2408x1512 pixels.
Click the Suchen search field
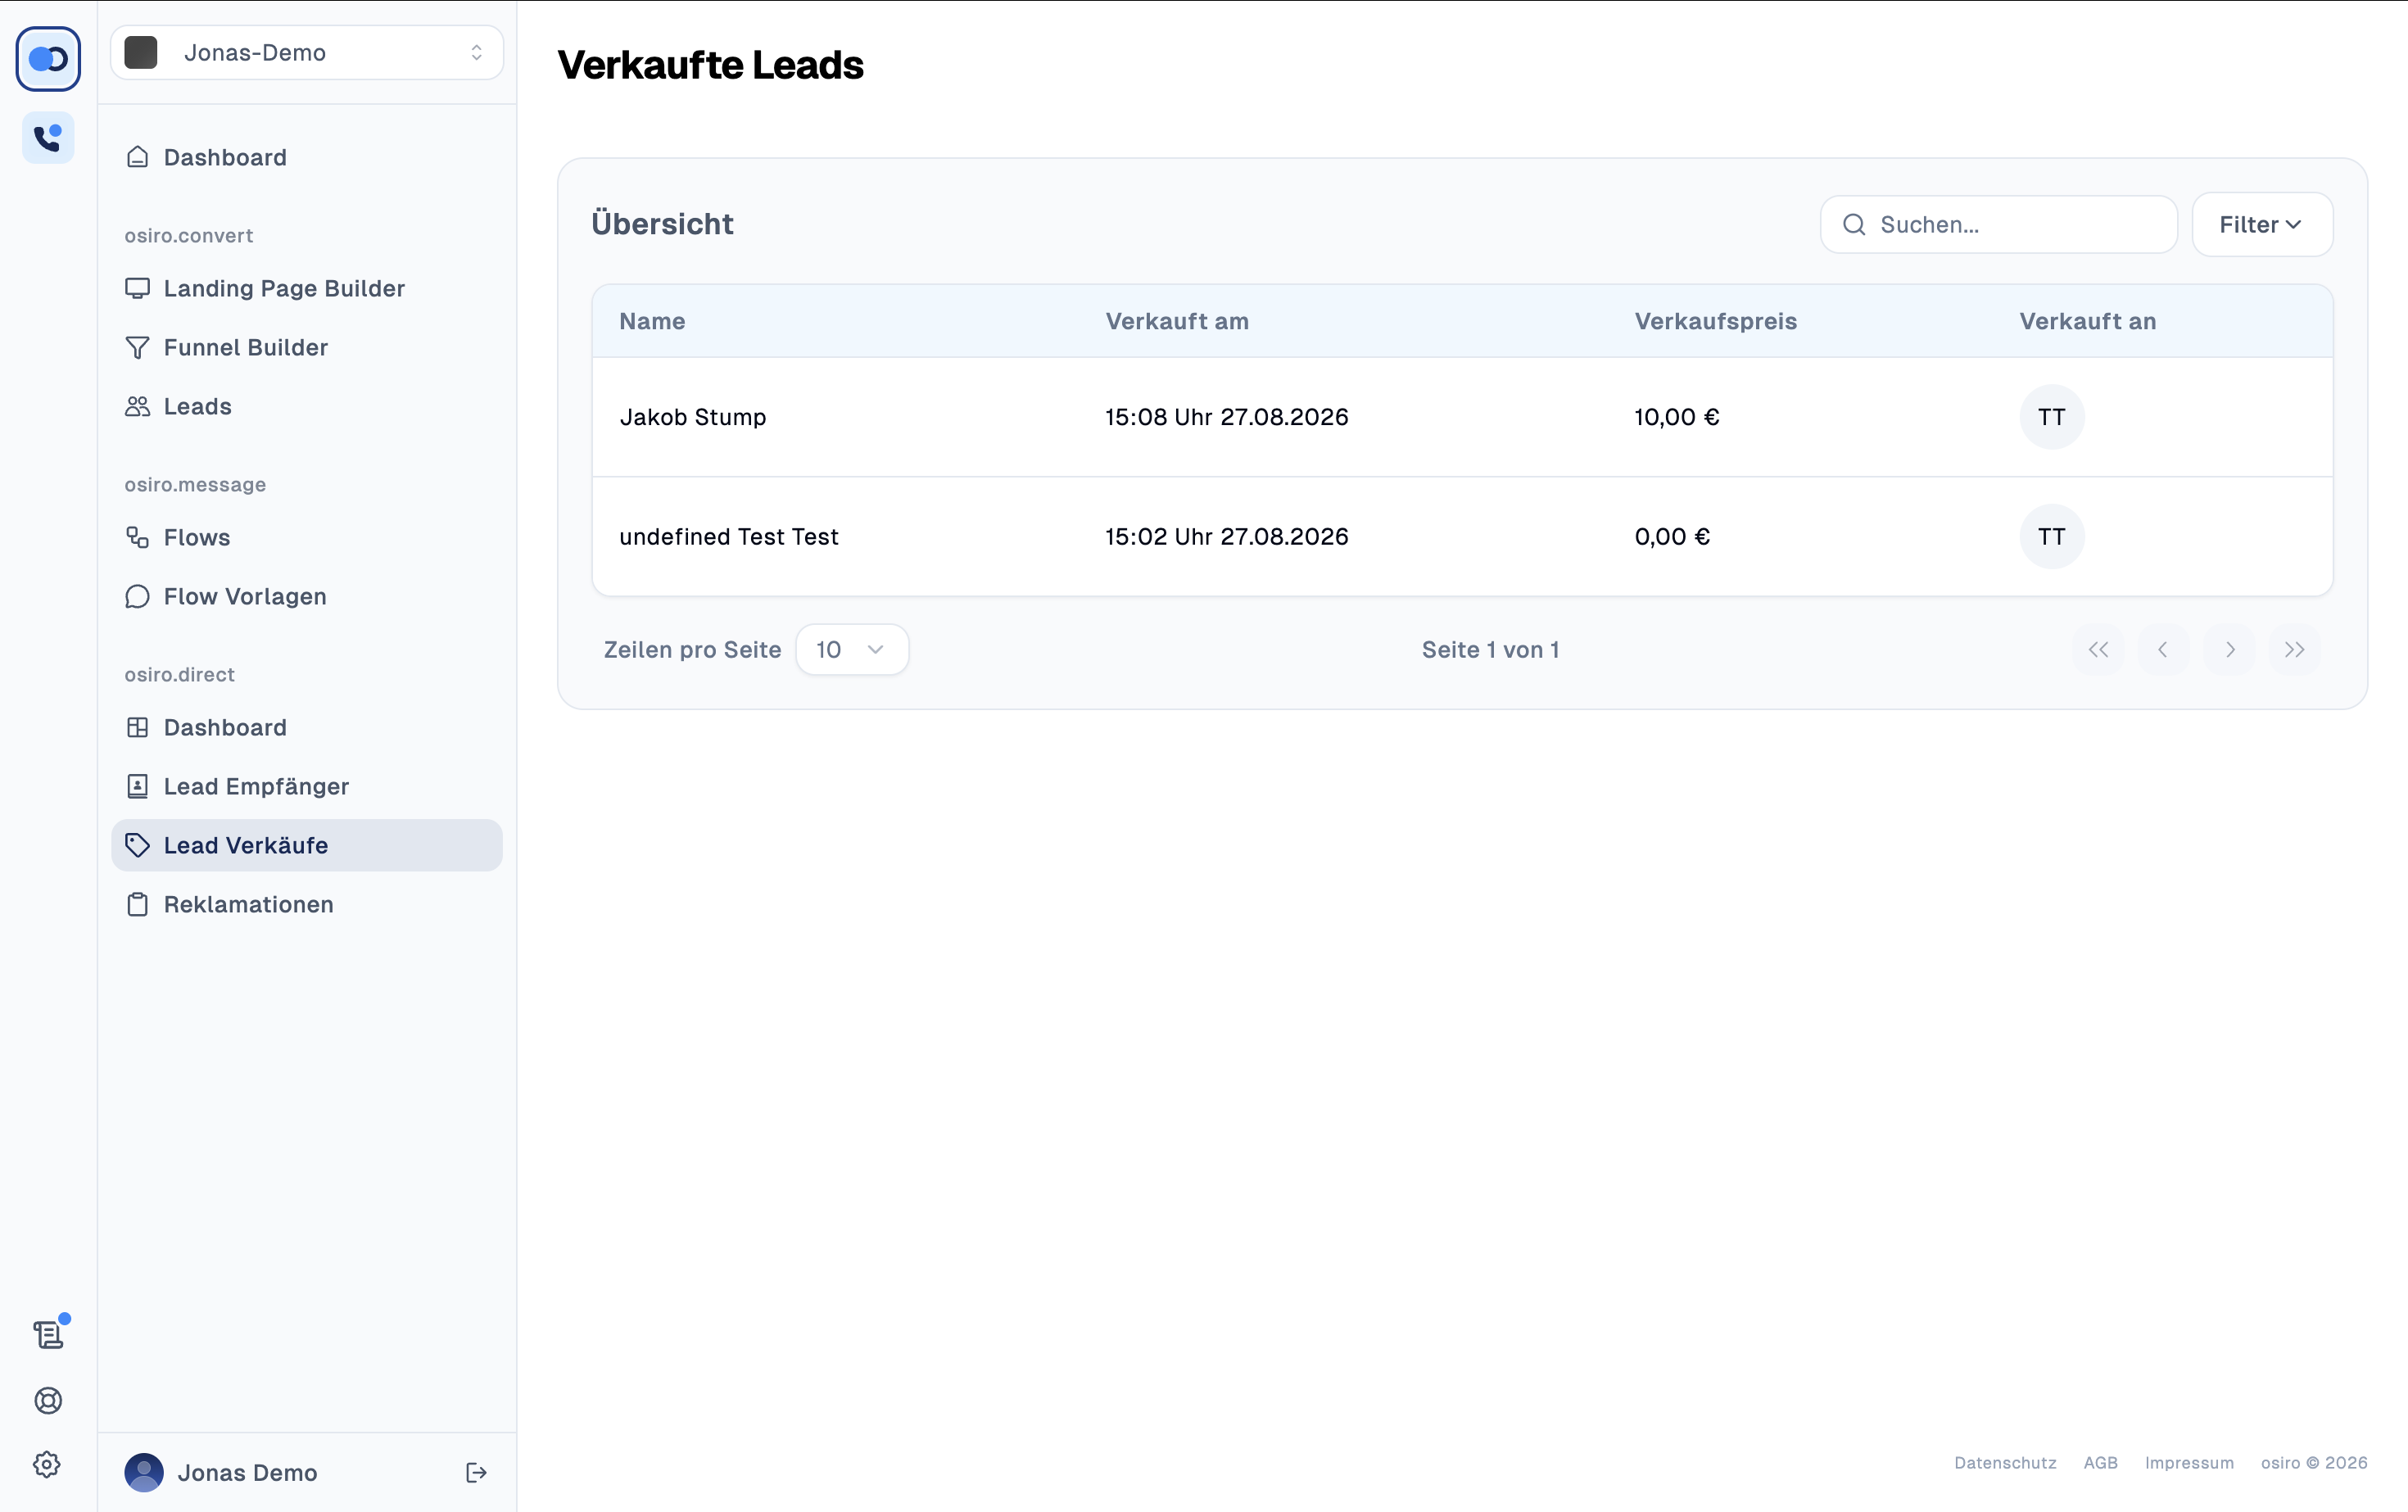tap(1998, 225)
